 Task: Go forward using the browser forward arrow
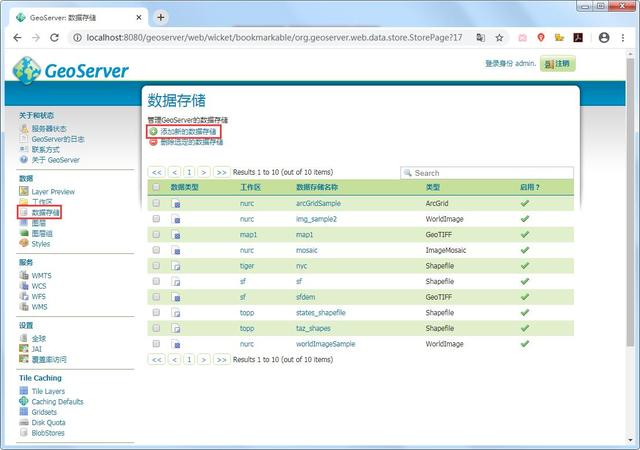(36, 38)
